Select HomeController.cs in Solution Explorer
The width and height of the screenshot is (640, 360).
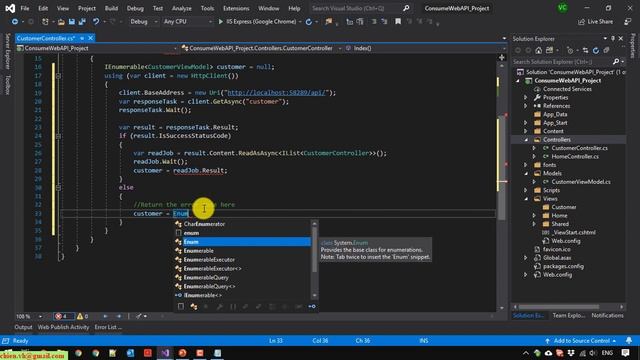pyautogui.click(x=575, y=156)
